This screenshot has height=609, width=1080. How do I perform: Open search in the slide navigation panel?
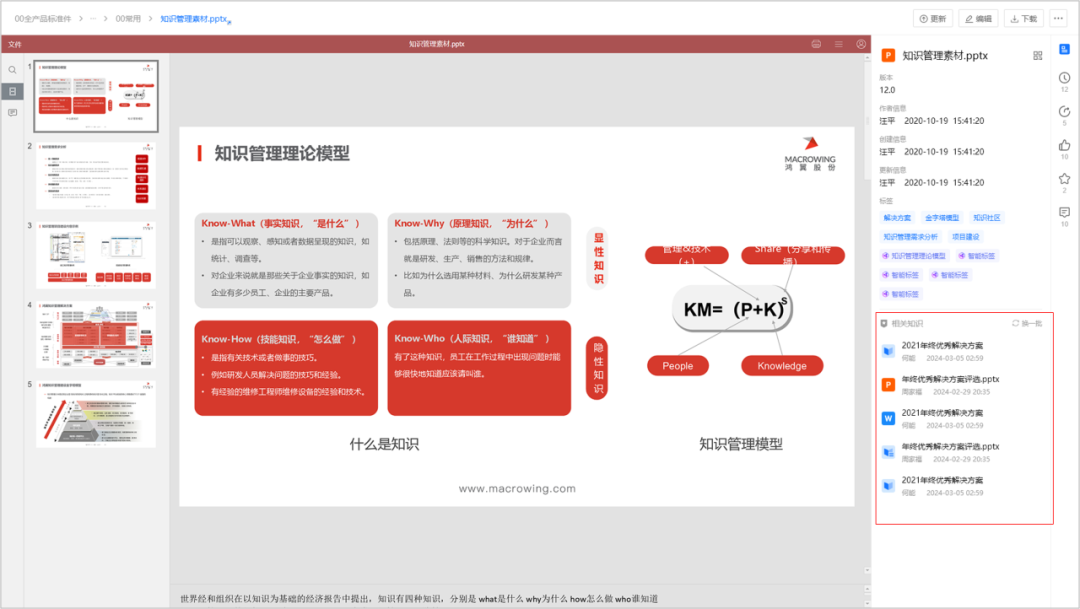click(12, 69)
